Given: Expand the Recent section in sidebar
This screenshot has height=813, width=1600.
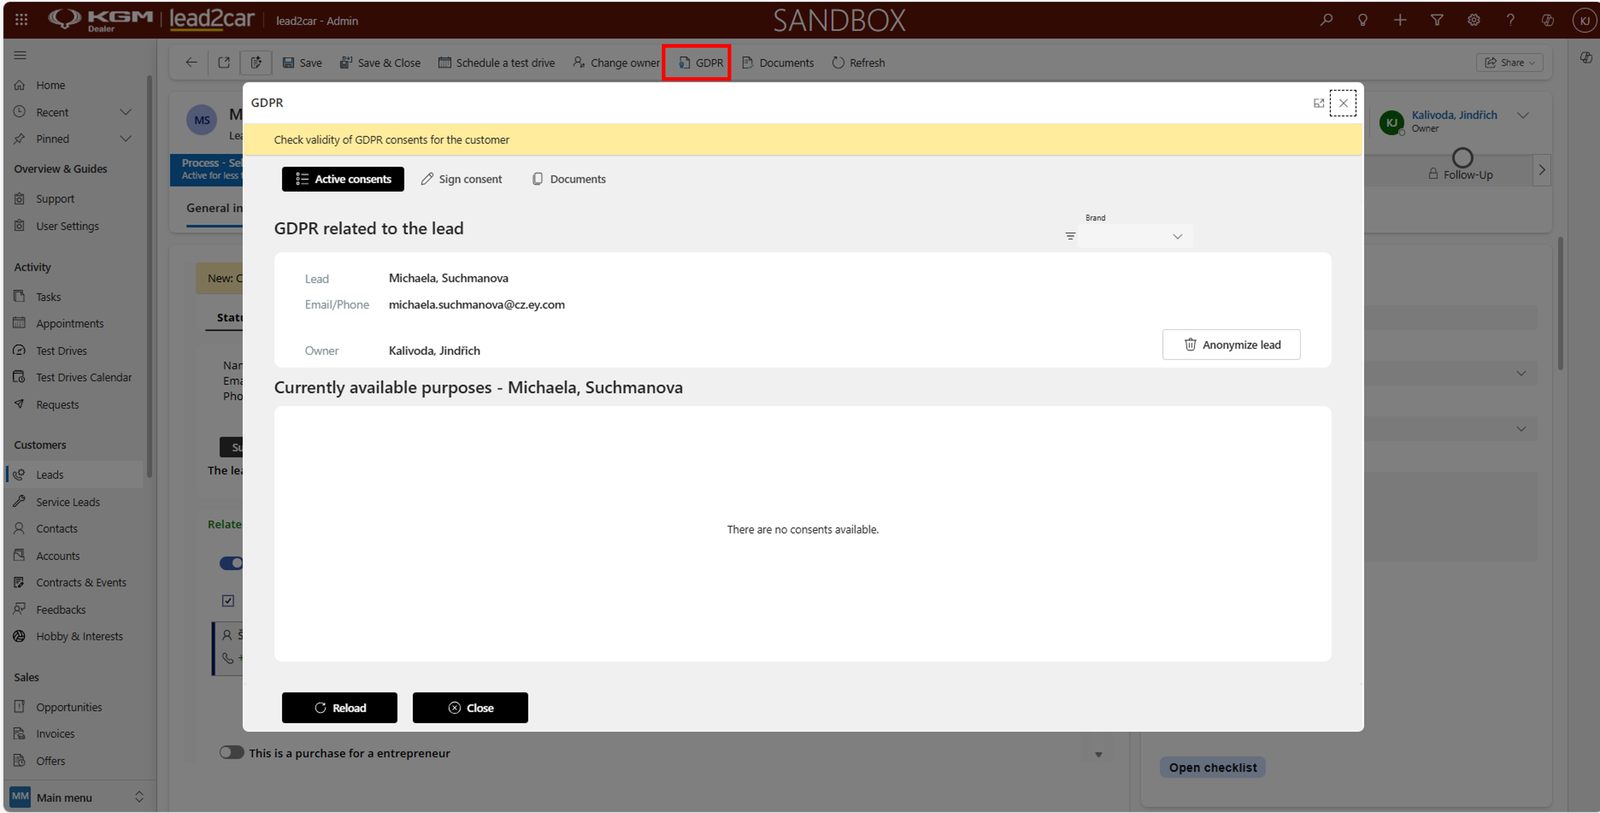Looking at the screenshot, I should point(125,112).
